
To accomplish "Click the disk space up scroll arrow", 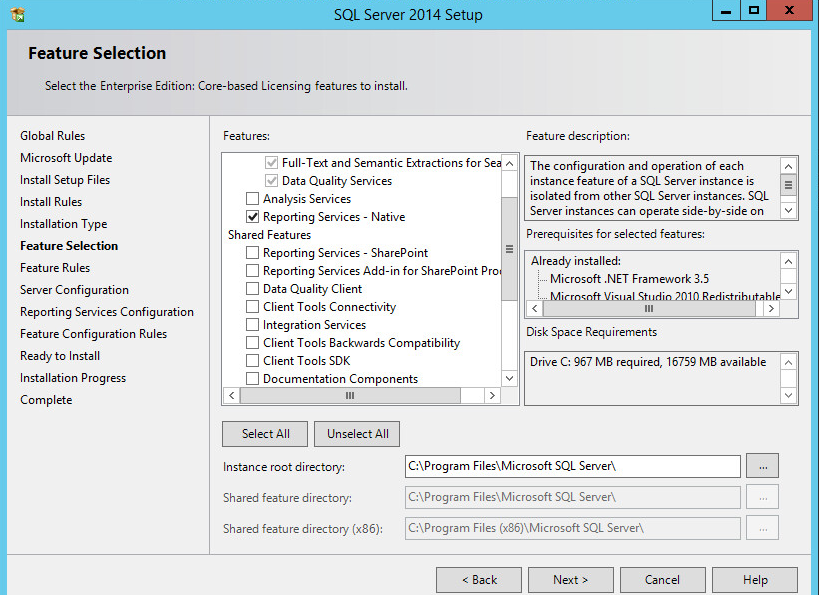I will (789, 363).
